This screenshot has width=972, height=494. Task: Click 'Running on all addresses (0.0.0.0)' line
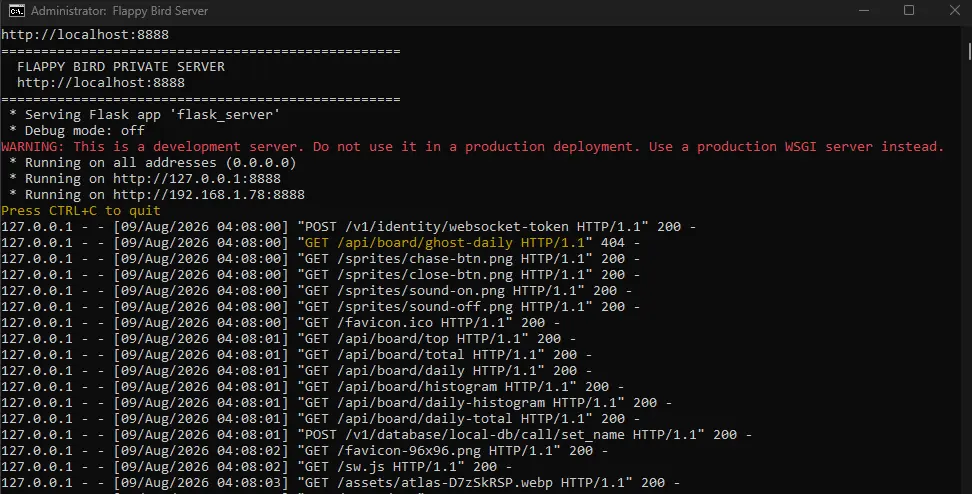[152, 163]
